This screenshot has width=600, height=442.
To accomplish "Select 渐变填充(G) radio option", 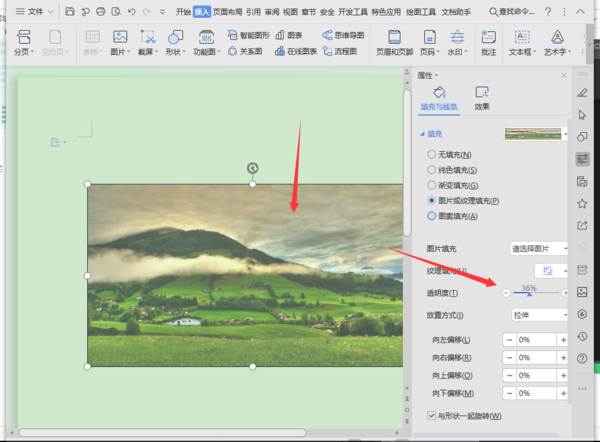I will click(431, 185).
